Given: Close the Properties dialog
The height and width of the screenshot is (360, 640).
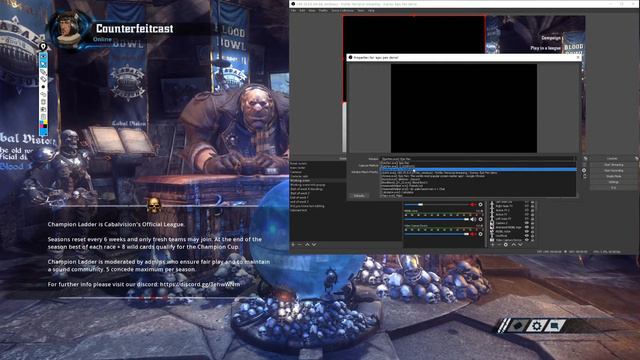Looking at the screenshot, I should [578, 58].
